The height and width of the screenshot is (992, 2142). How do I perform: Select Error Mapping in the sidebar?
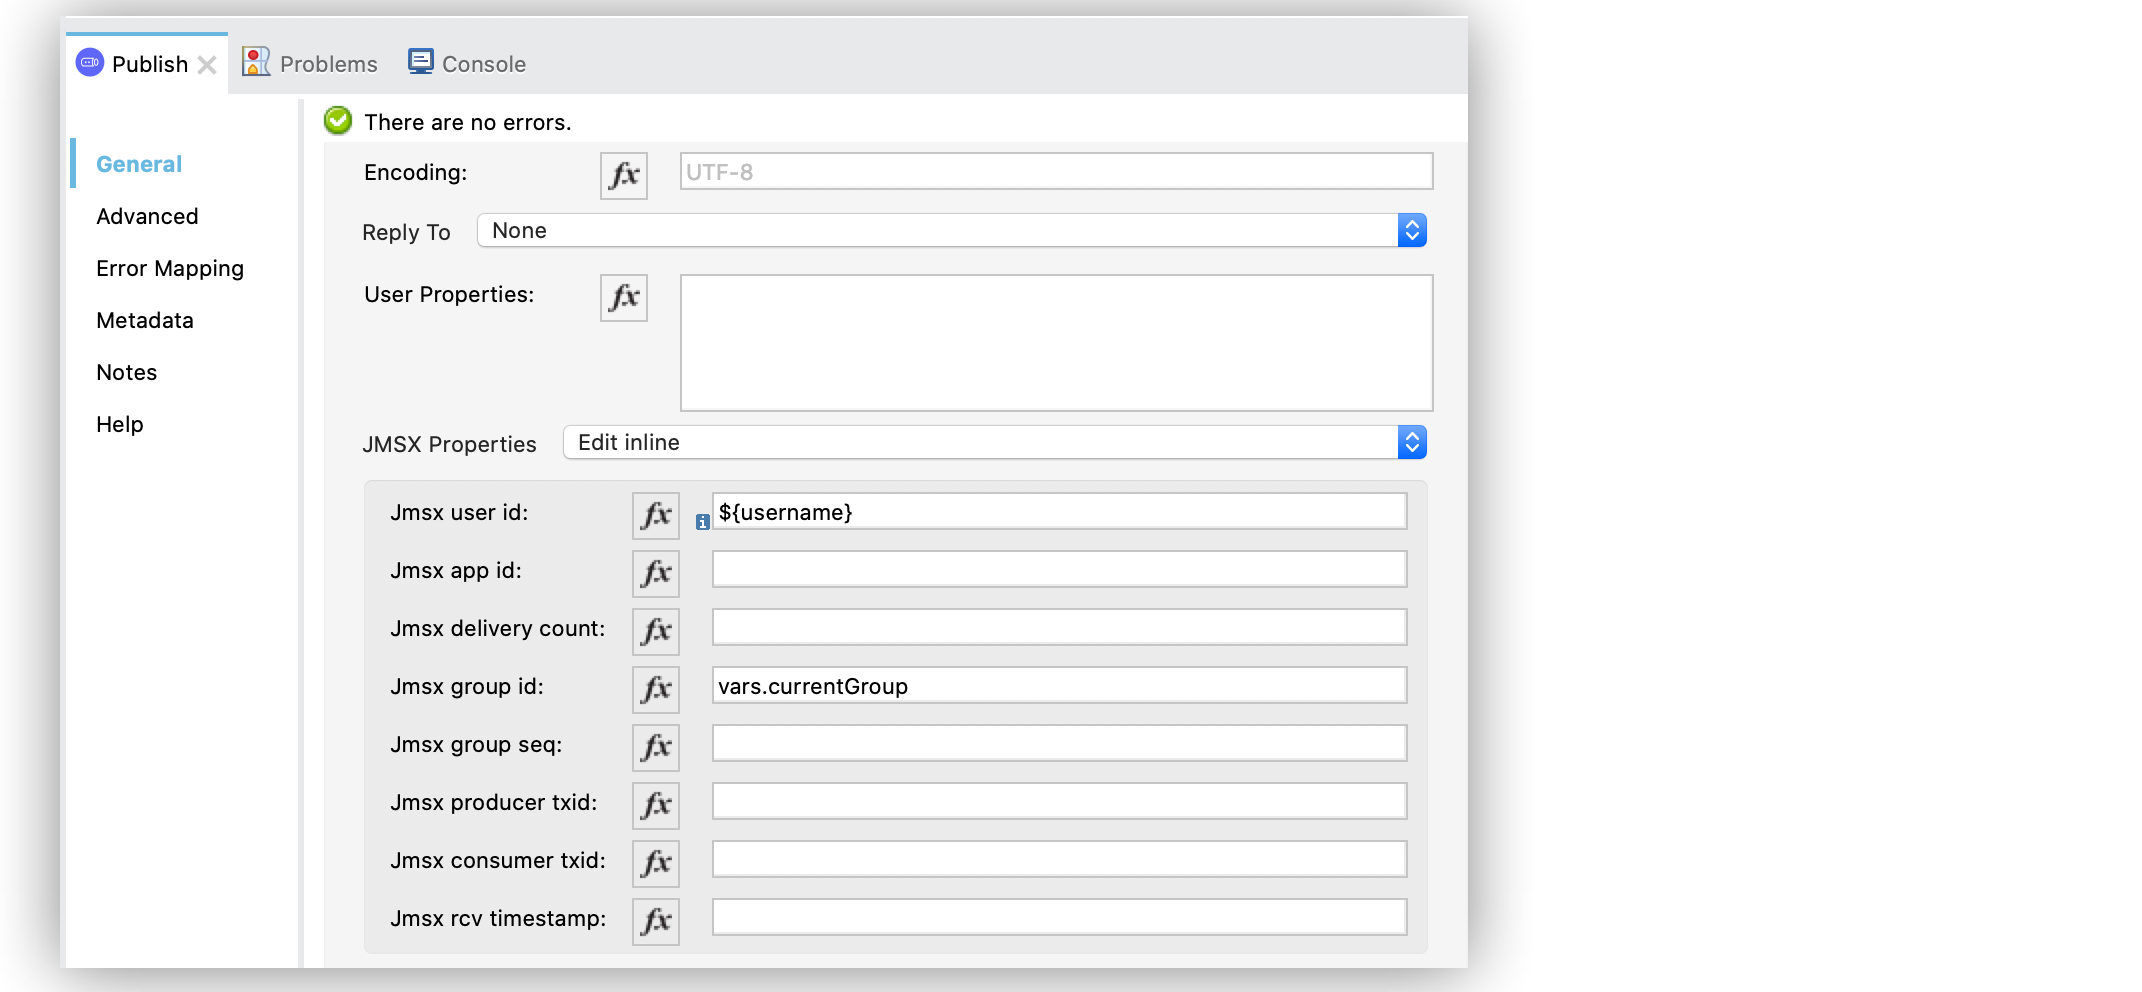click(170, 268)
